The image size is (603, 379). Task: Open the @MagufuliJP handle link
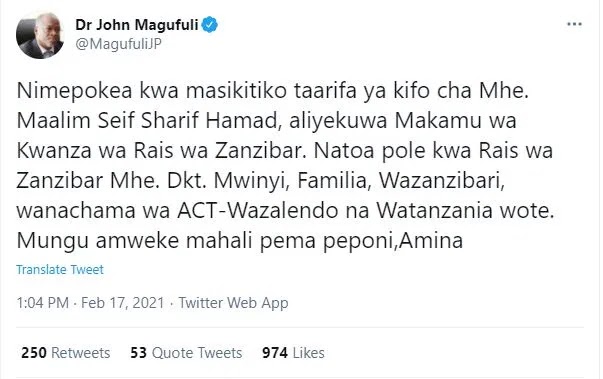(x=118, y=44)
